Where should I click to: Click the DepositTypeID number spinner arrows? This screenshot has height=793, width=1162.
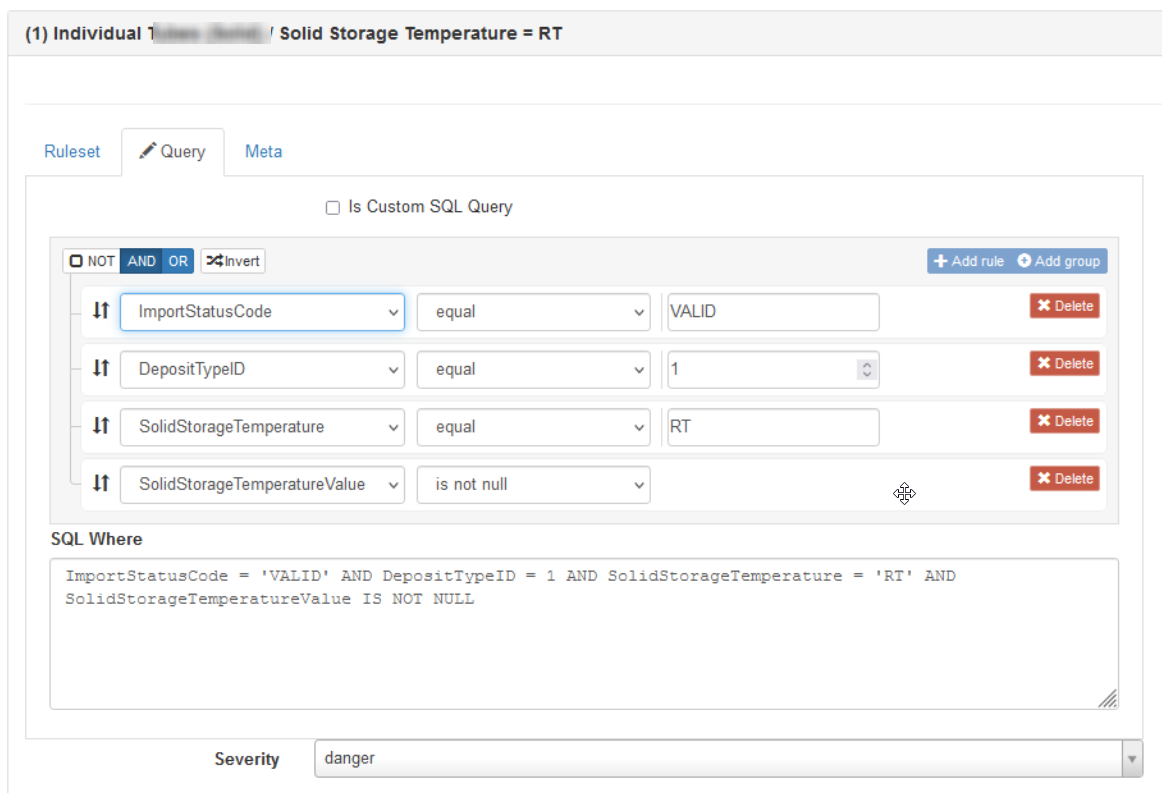(866, 369)
